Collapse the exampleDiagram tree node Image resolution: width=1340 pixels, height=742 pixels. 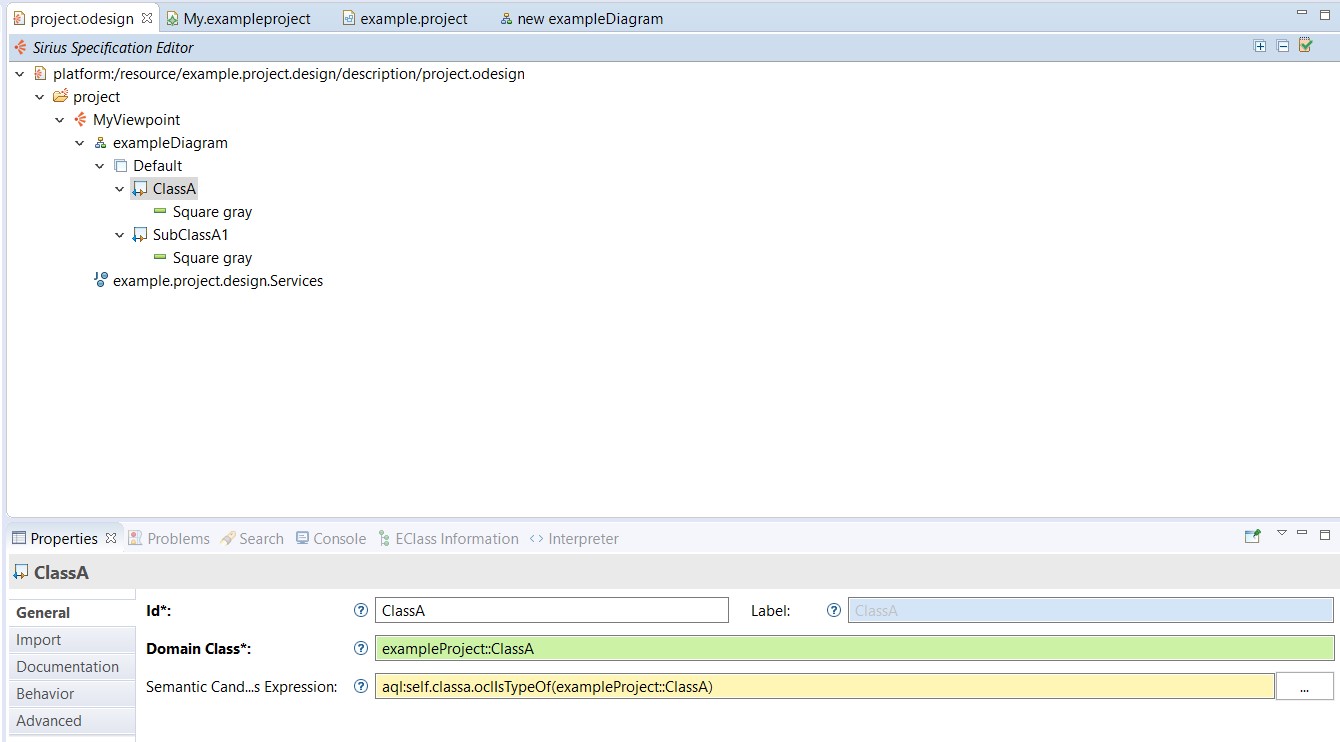(x=80, y=143)
